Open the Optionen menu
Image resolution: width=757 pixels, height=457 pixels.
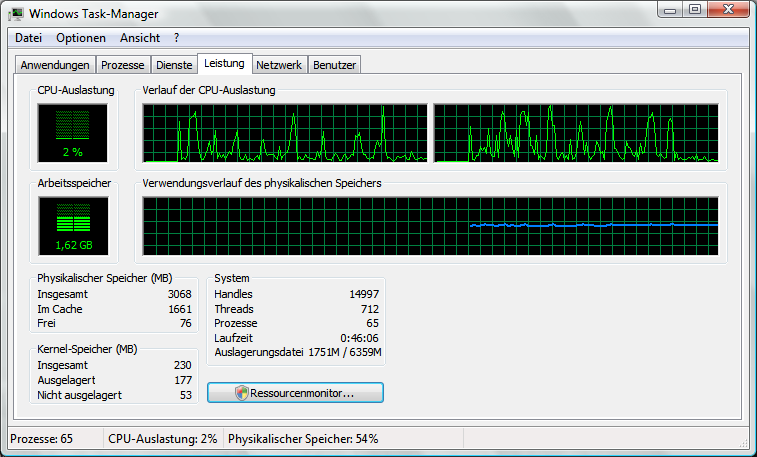81,38
